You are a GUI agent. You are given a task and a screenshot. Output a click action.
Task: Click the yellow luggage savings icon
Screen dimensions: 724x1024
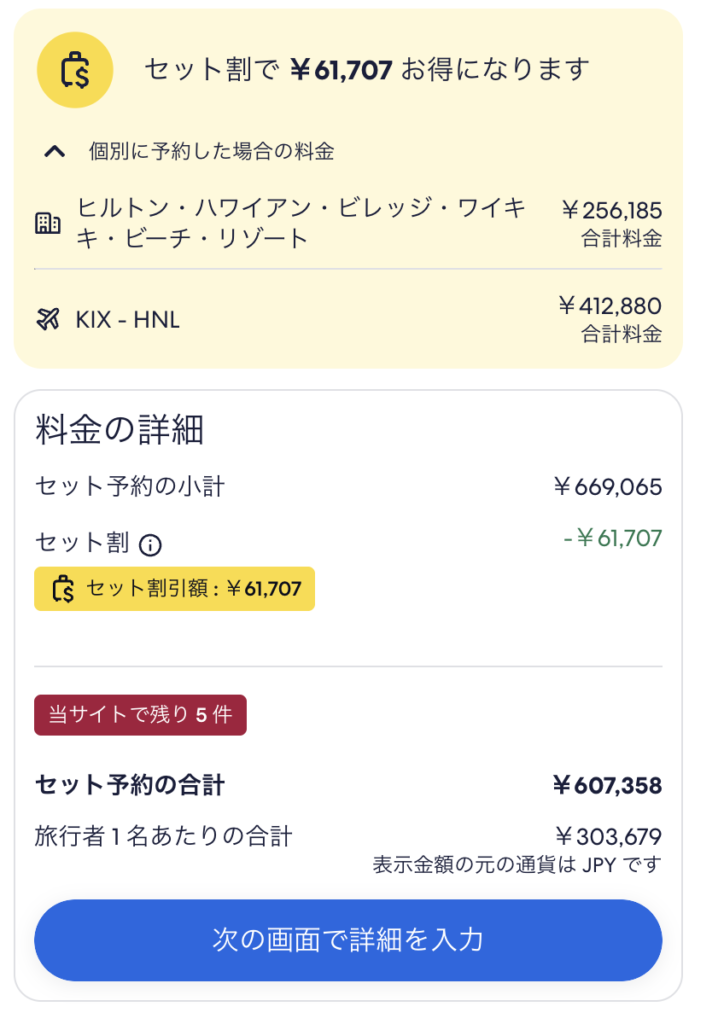tap(75, 70)
